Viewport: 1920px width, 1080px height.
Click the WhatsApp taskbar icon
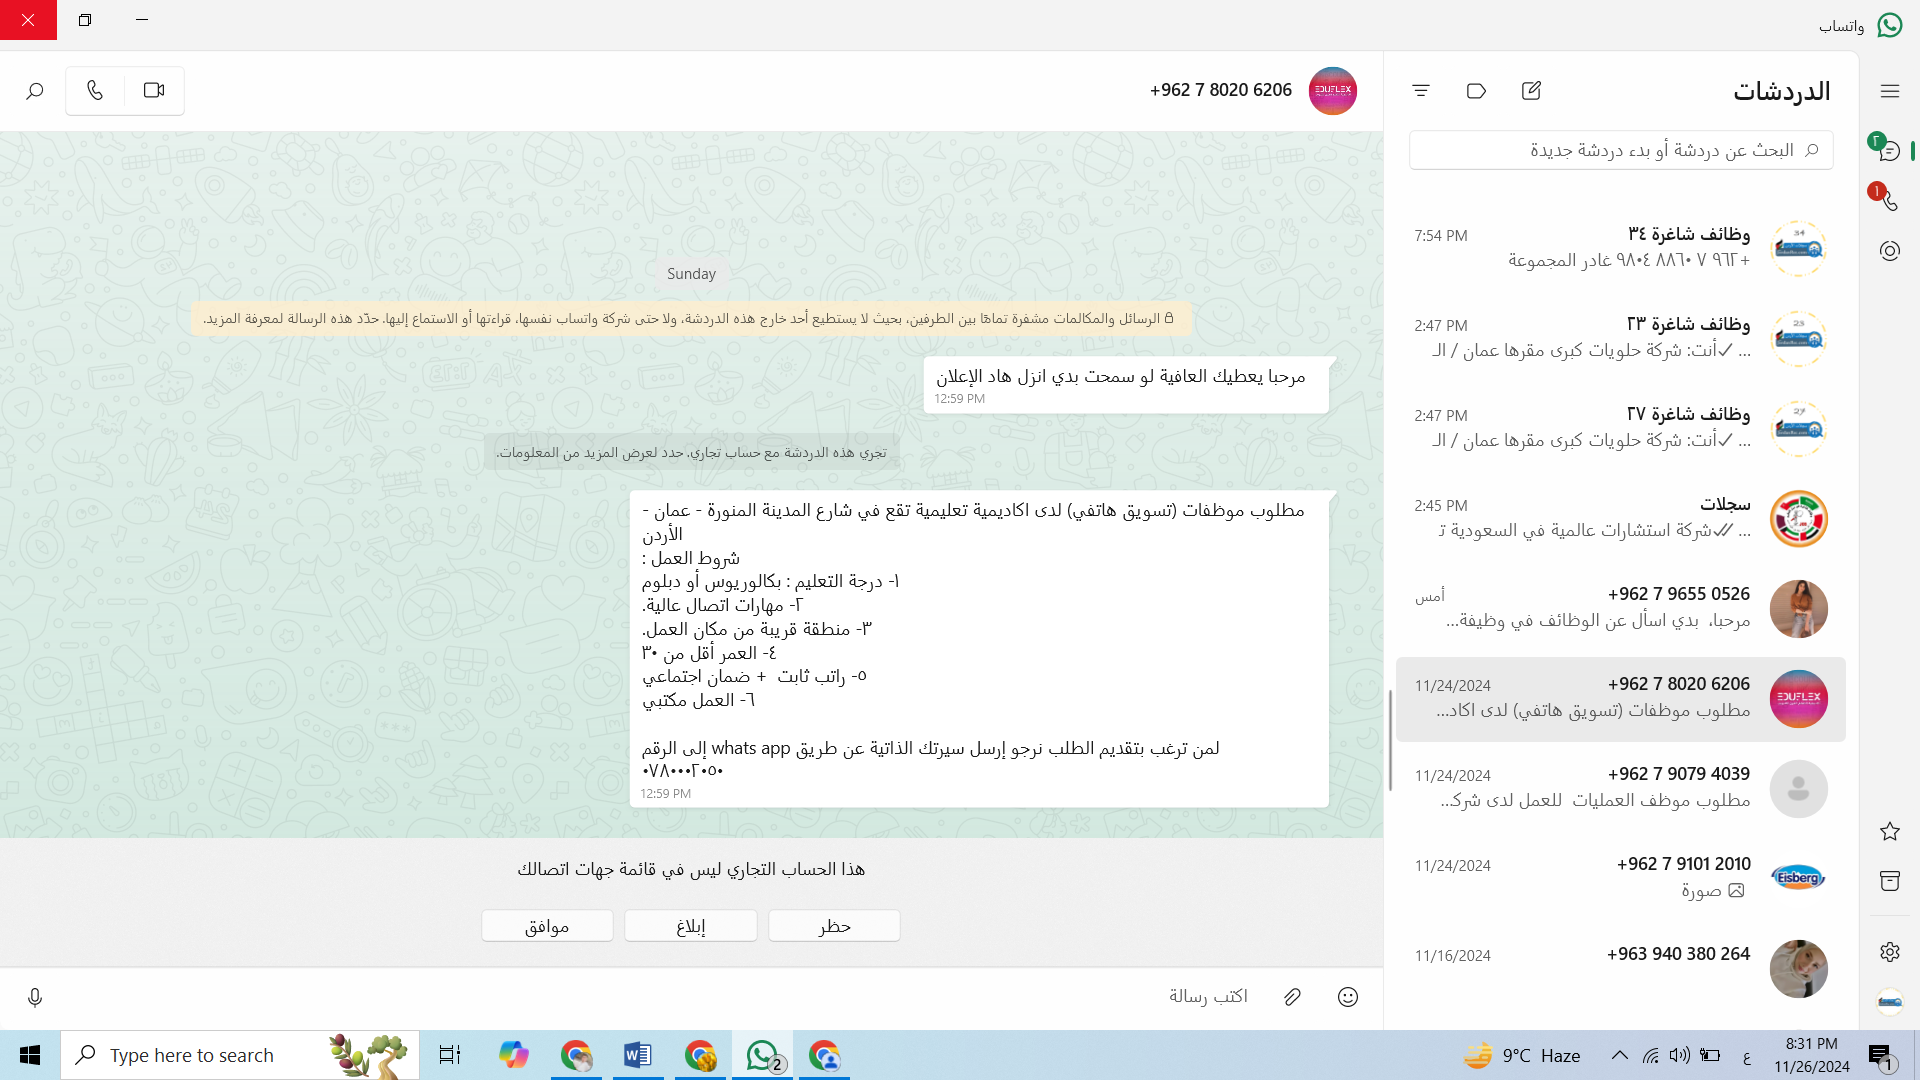pyautogui.click(x=763, y=1055)
